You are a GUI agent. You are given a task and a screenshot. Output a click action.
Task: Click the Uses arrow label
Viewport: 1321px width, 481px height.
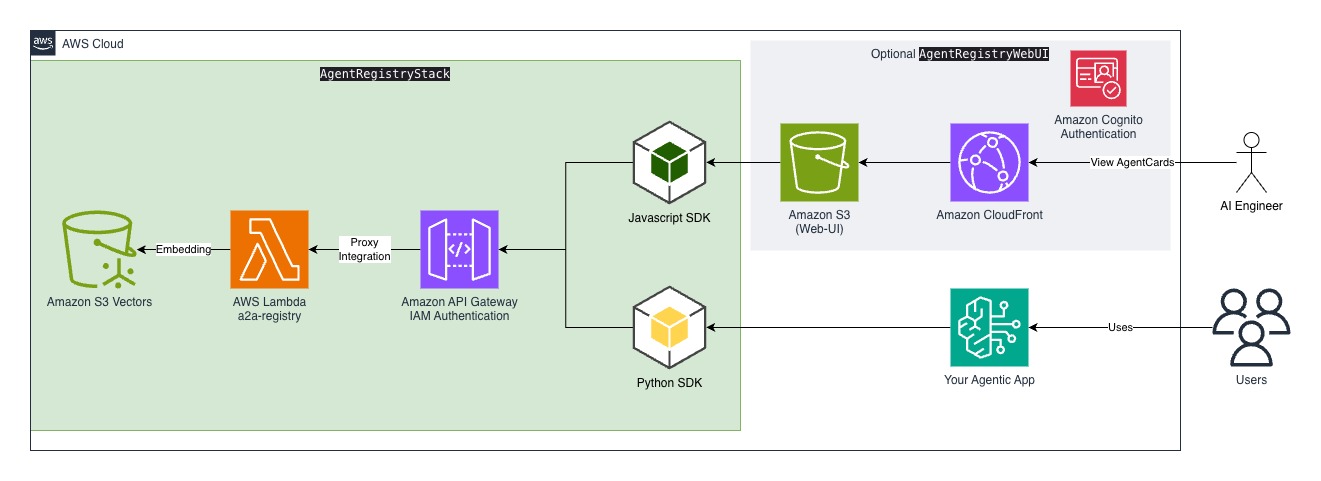click(1120, 328)
